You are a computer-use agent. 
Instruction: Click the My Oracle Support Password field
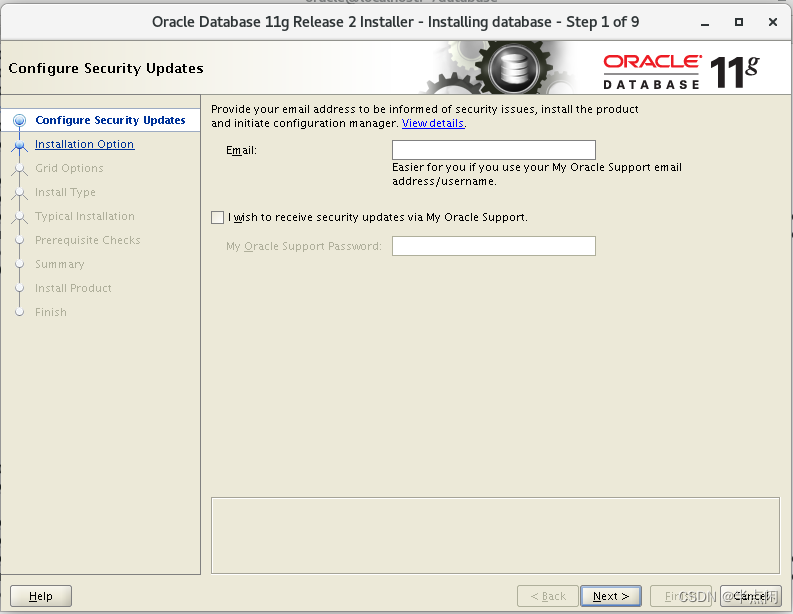tap(494, 246)
